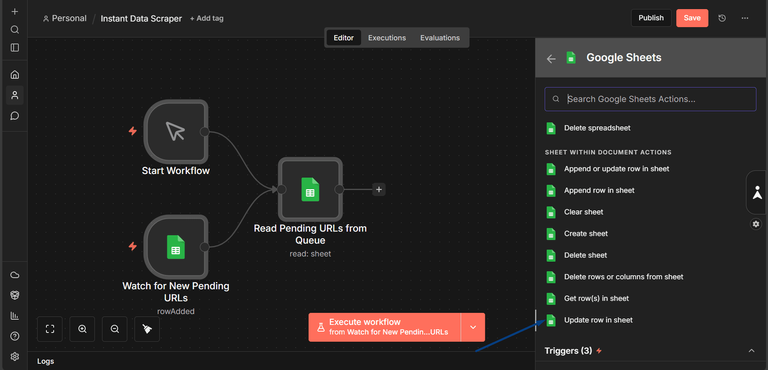Switch to the Editor tab
768x370 pixels.
coord(343,38)
